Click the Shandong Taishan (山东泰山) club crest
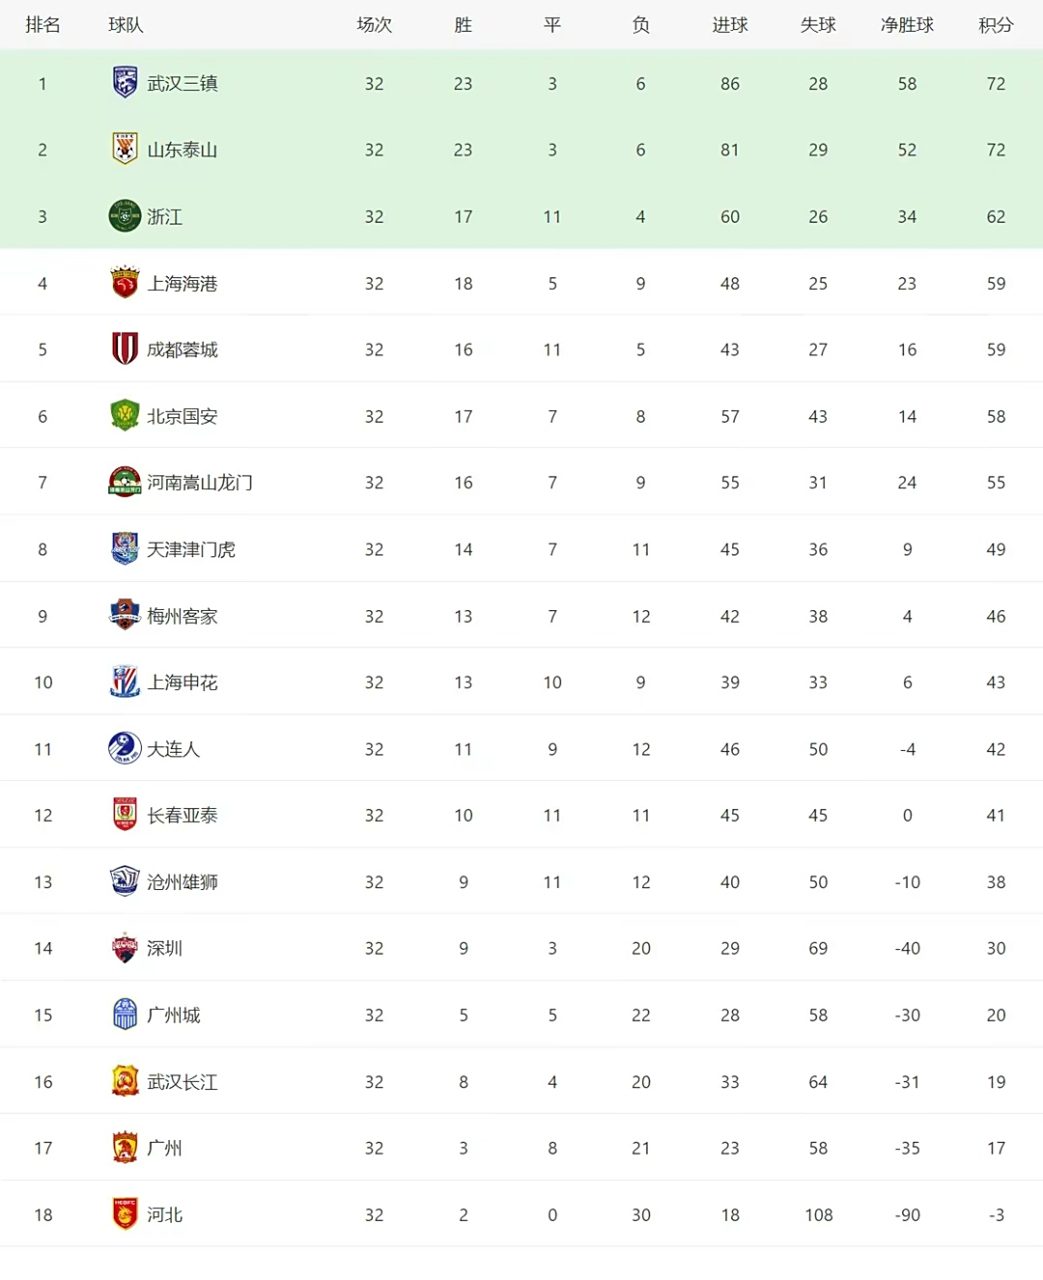Viewport: 1043px width, 1280px height. coord(124,150)
